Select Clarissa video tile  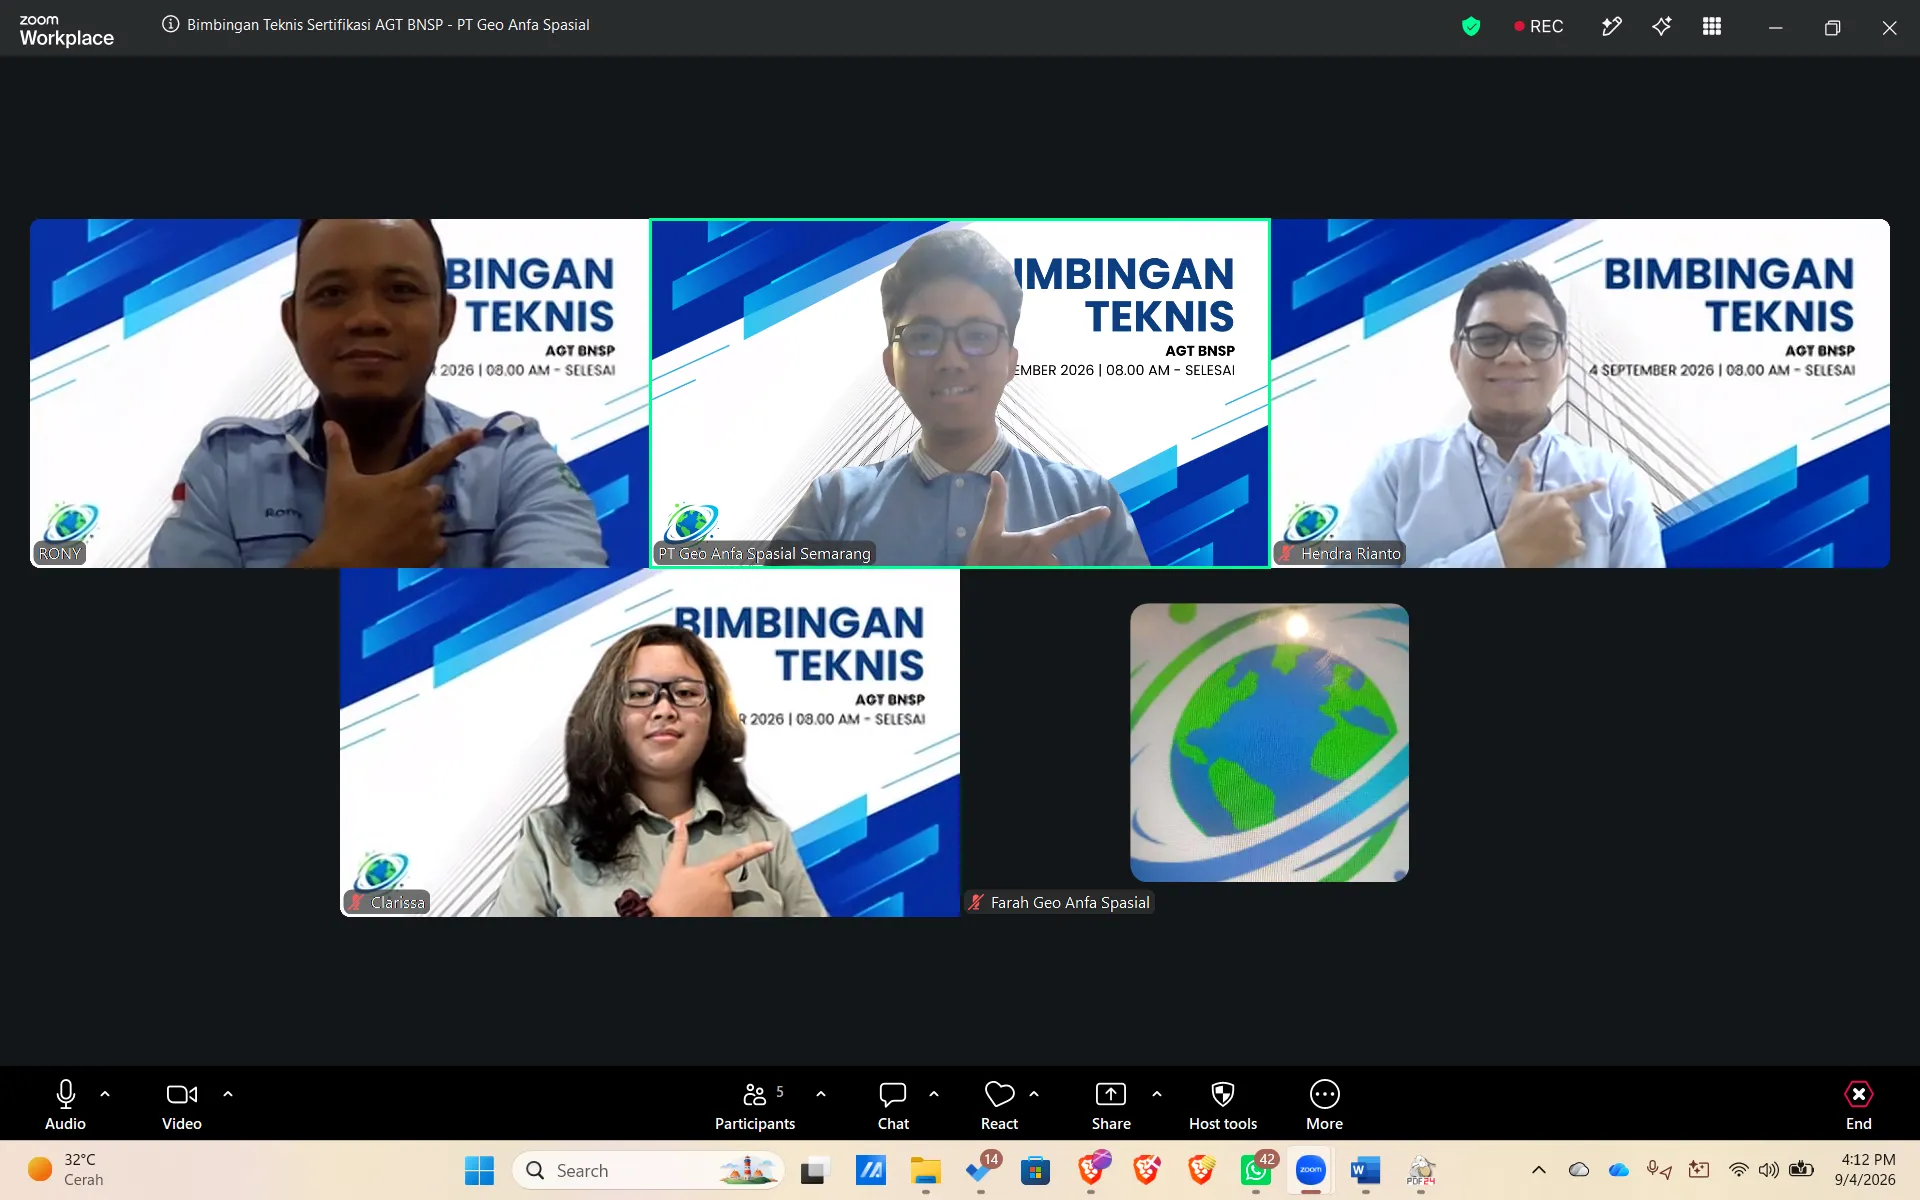coord(650,742)
